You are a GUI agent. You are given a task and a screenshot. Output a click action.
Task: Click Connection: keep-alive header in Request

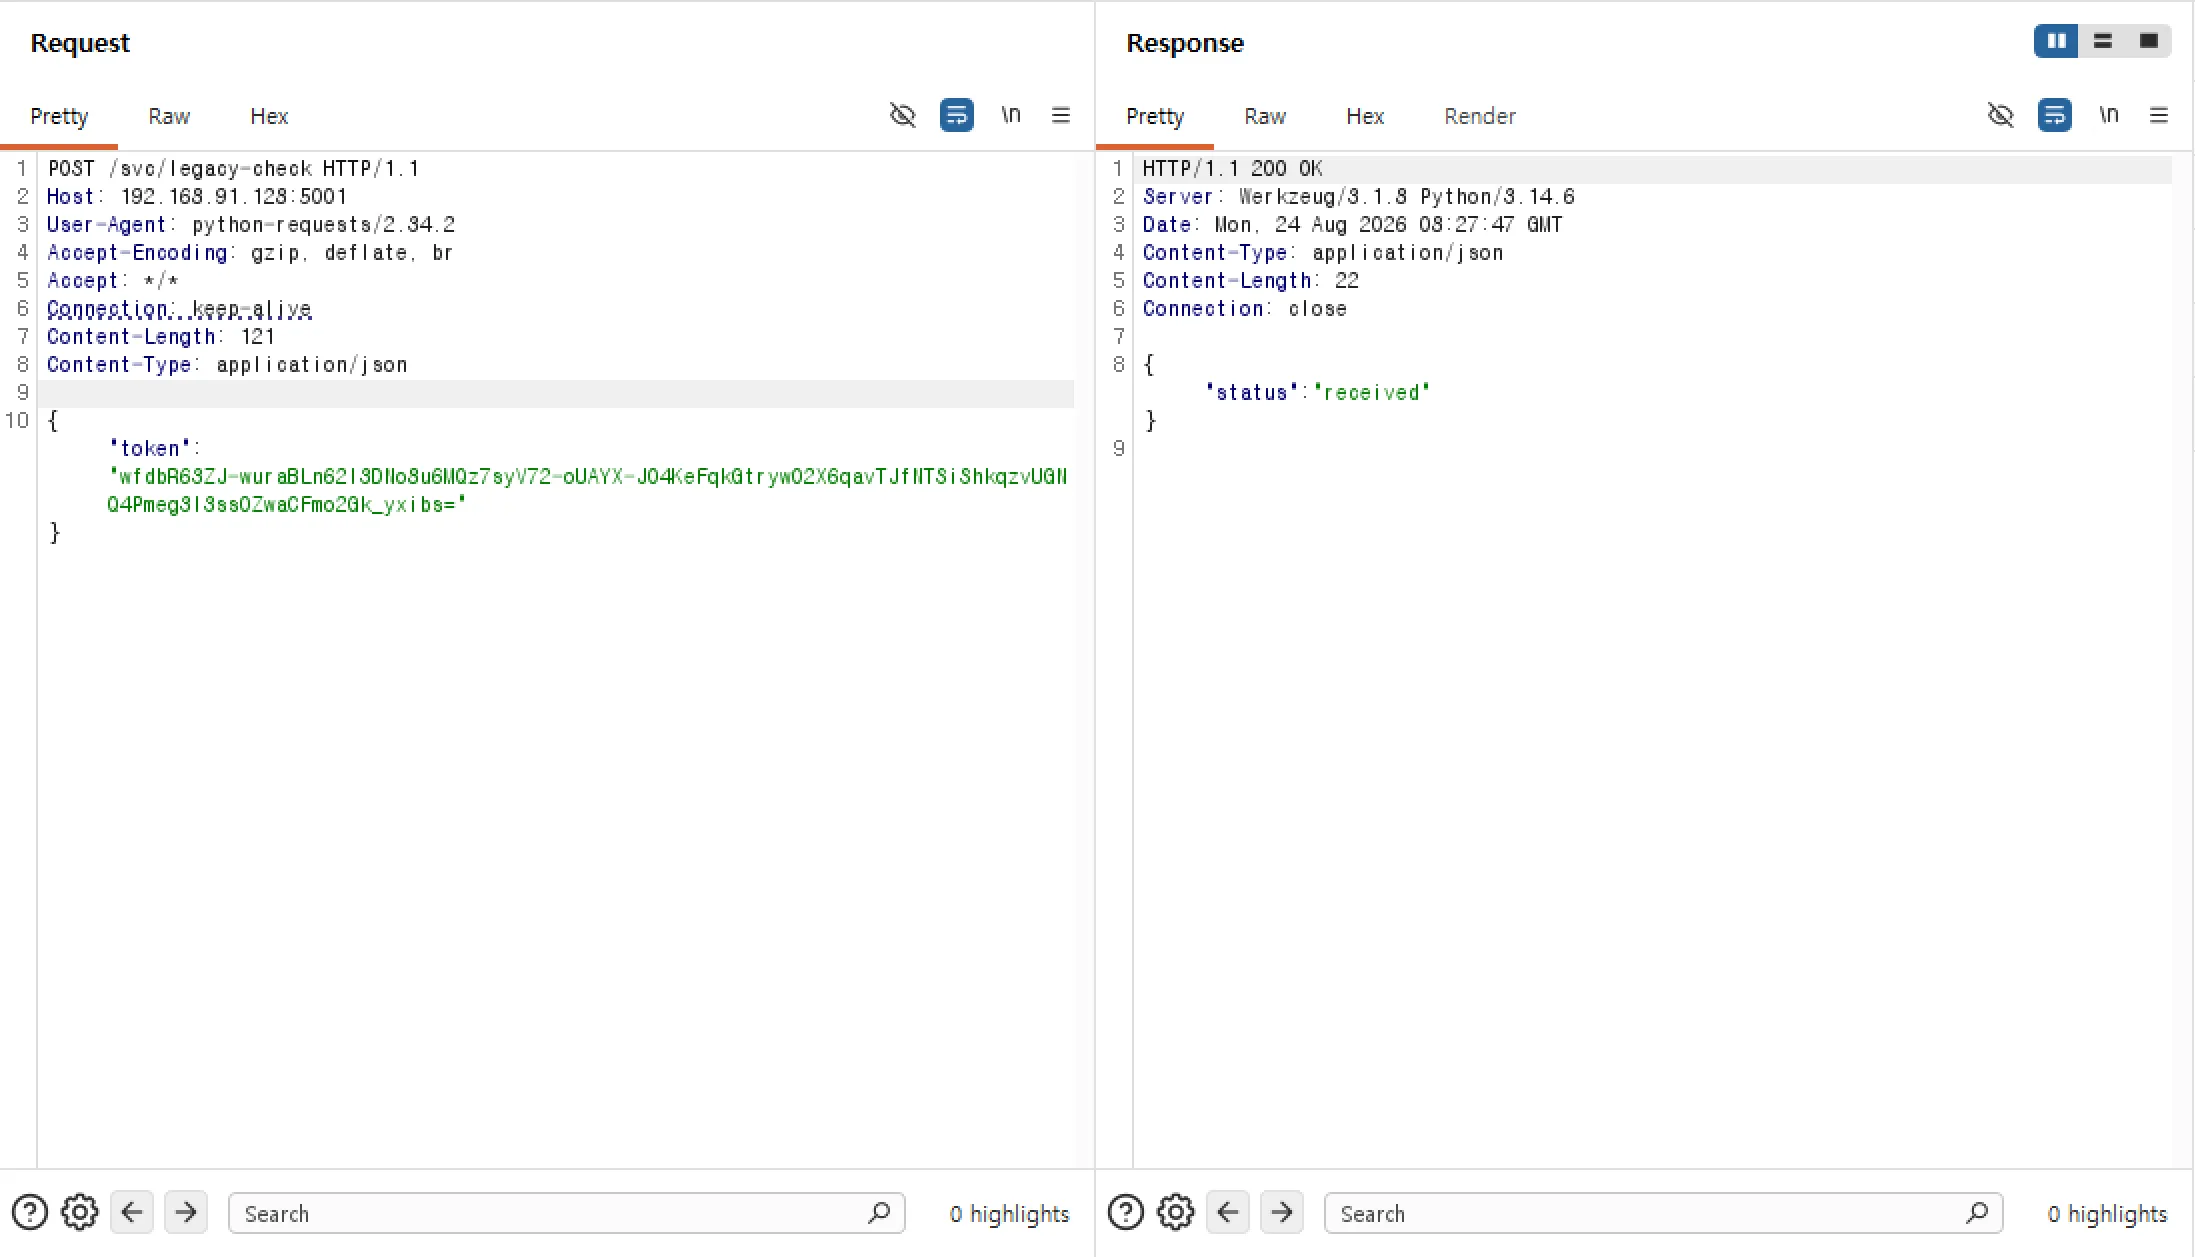tap(179, 308)
